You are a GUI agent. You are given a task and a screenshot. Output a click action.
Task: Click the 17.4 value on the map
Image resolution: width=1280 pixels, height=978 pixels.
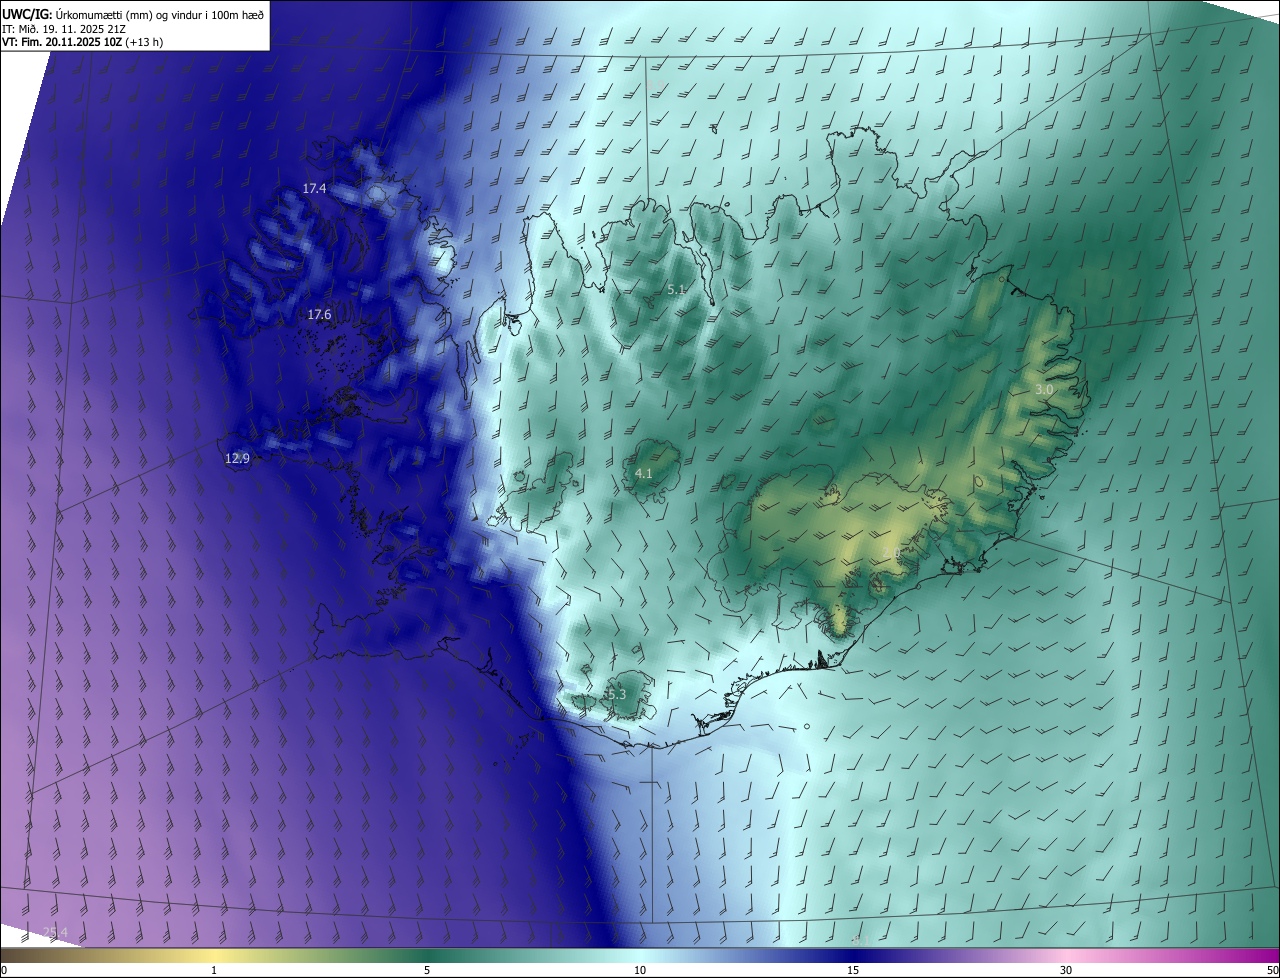[x=315, y=188]
